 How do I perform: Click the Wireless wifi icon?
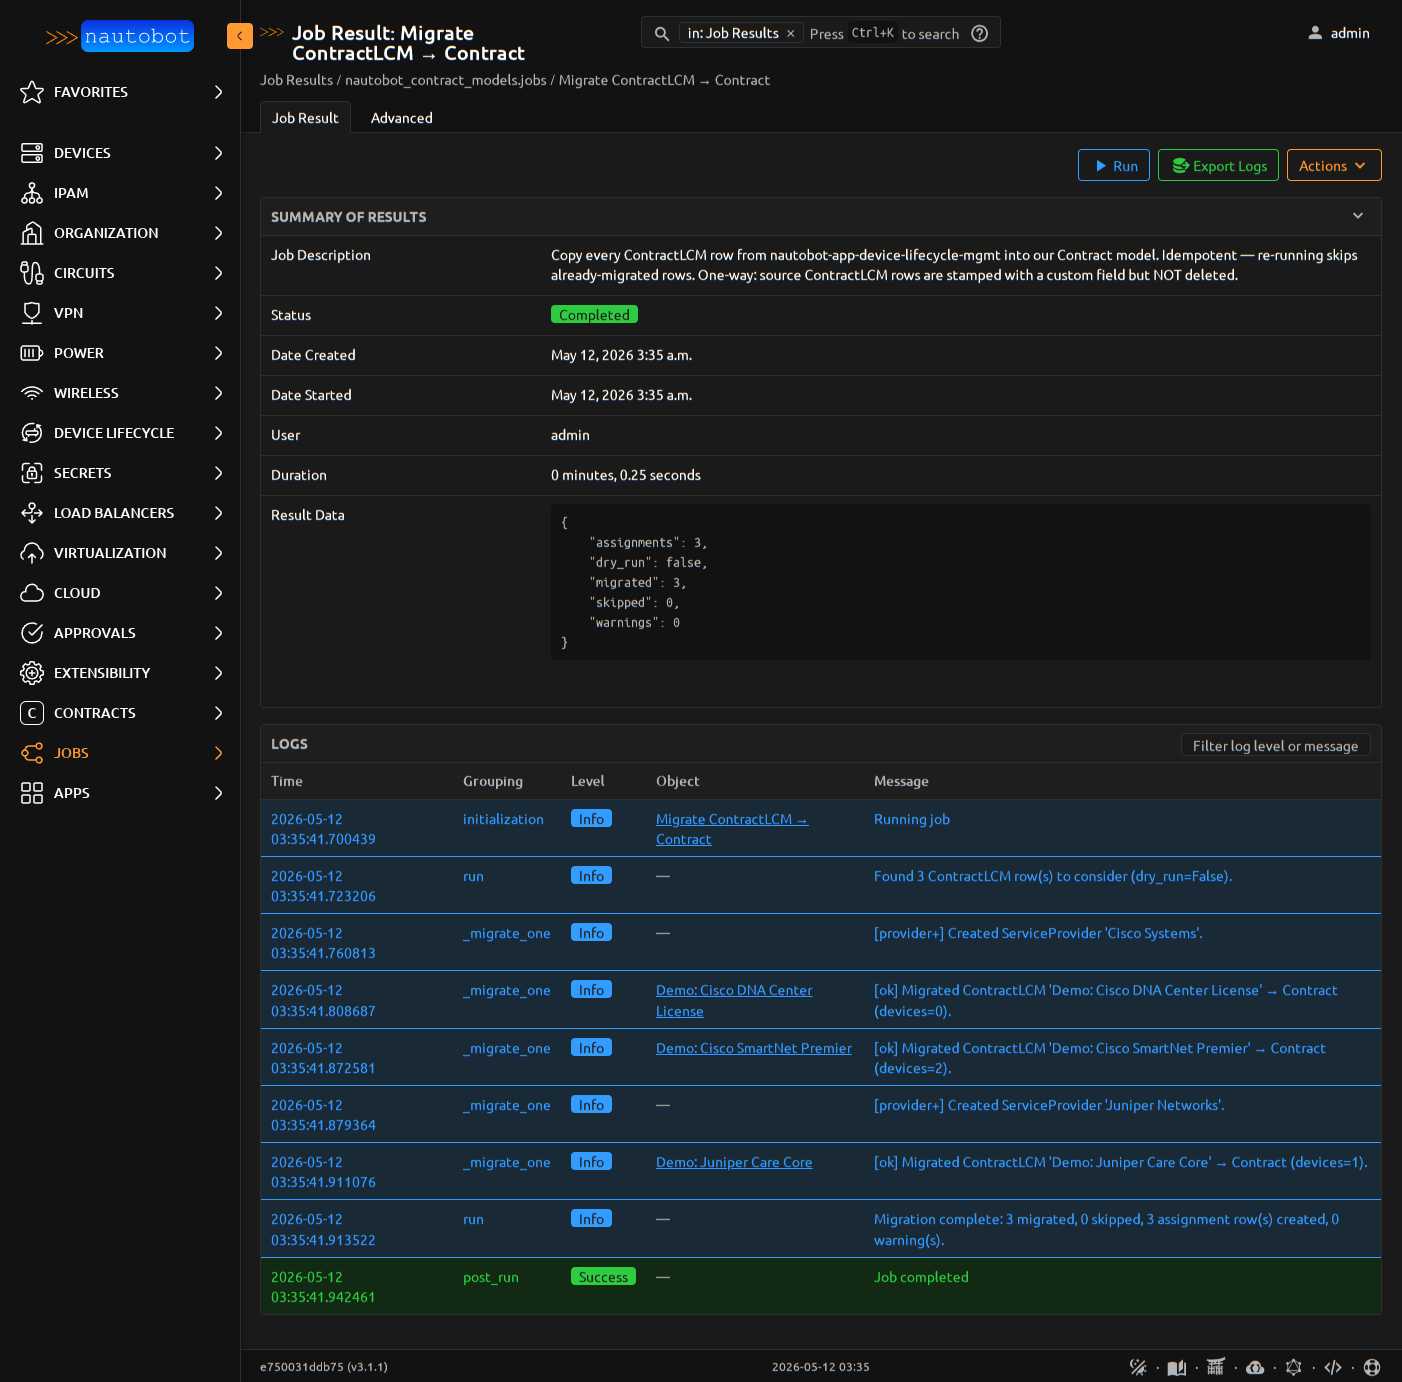32,393
